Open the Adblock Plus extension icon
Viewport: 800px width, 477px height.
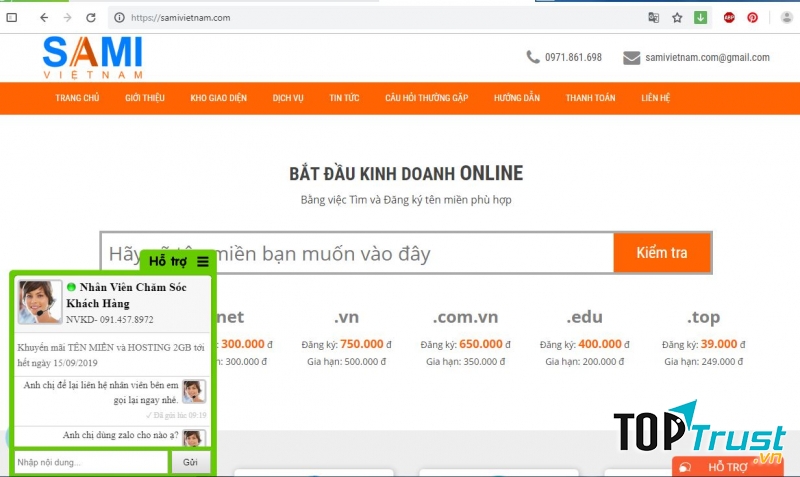pyautogui.click(x=729, y=18)
